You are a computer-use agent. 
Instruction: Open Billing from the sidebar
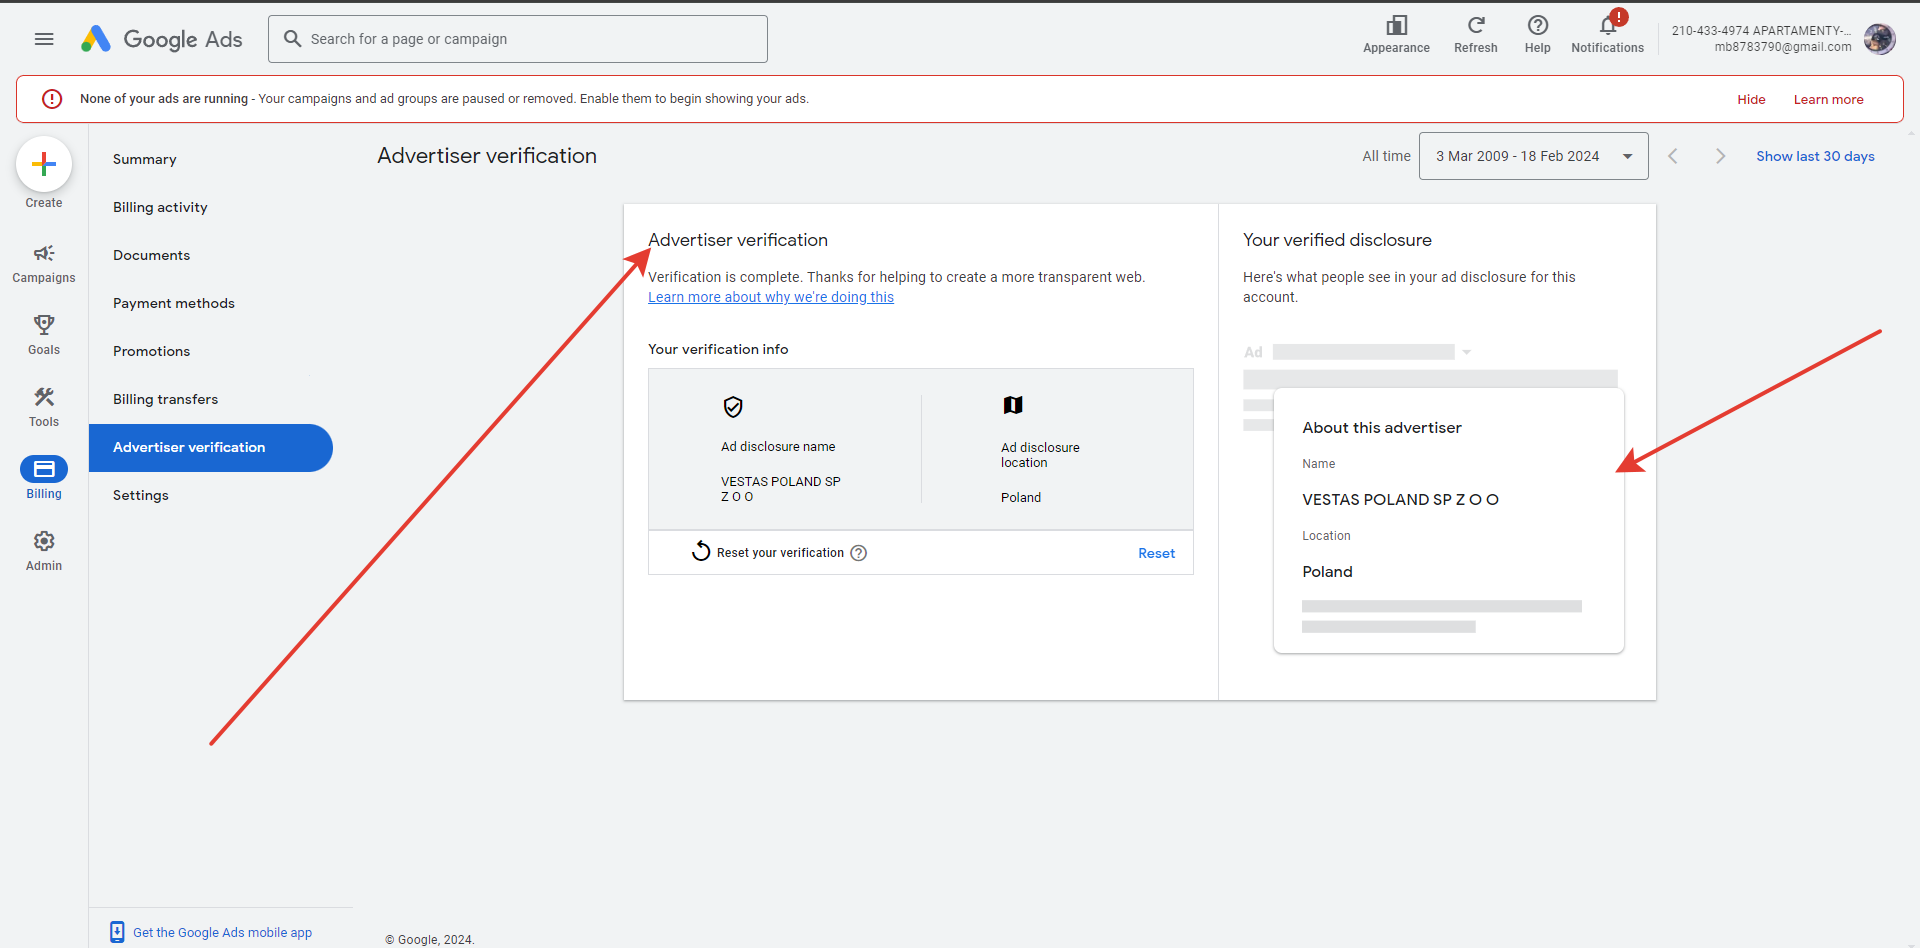[x=44, y=478]
